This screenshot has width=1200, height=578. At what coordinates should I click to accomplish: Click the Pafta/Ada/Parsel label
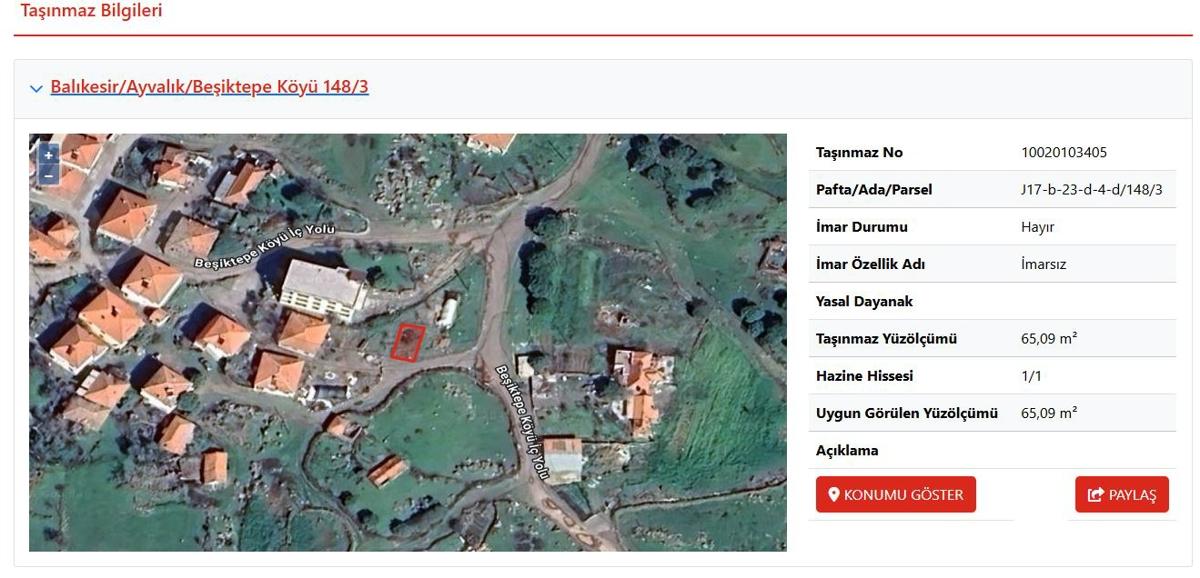pos(874,190)
